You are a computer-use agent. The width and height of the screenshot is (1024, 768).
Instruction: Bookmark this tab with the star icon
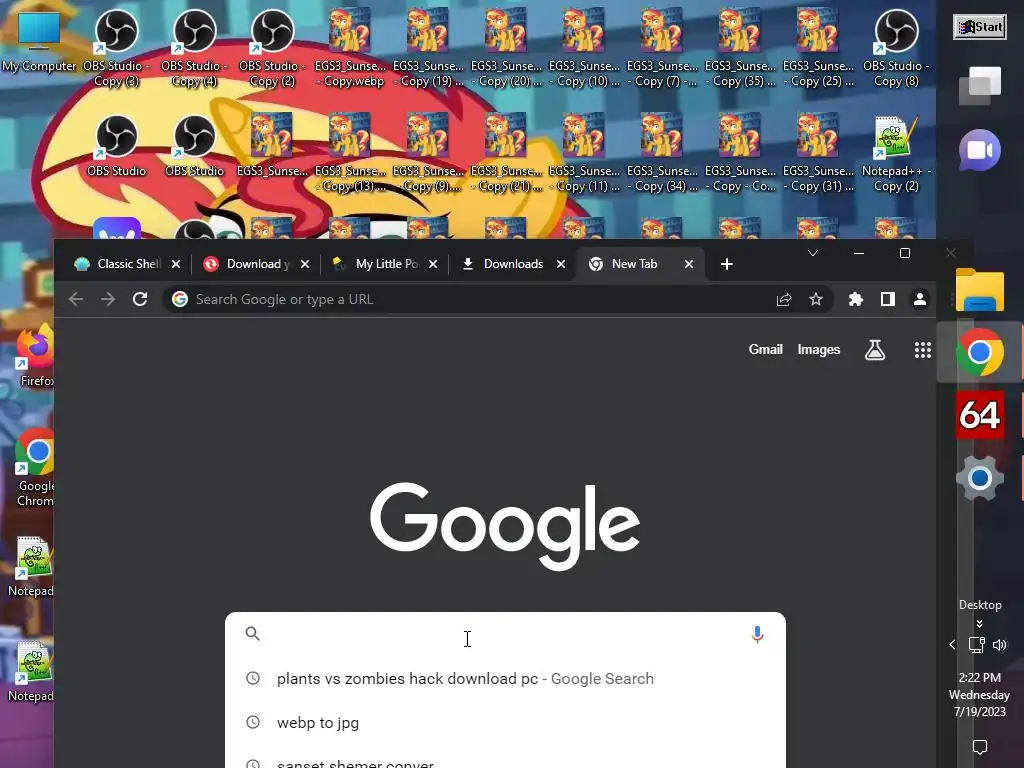click(x=816, y=299)
